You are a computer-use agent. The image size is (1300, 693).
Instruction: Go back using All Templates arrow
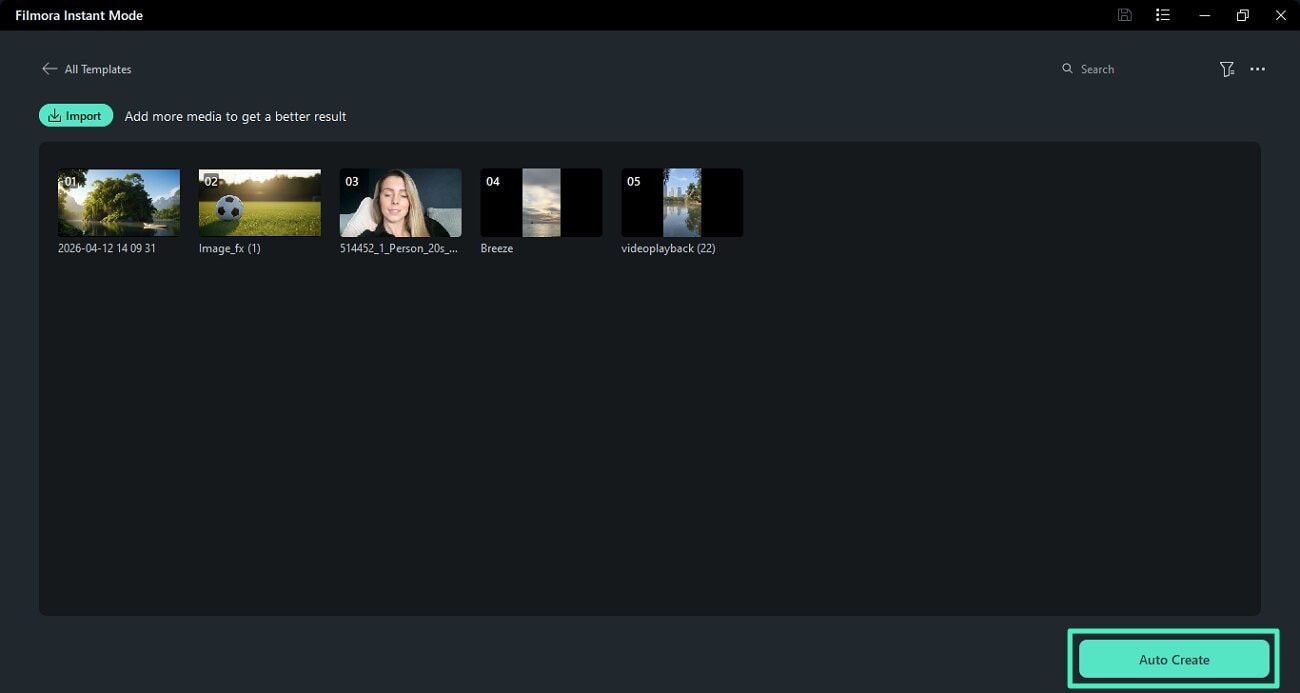pyautogui.click(x=49, y=69)
